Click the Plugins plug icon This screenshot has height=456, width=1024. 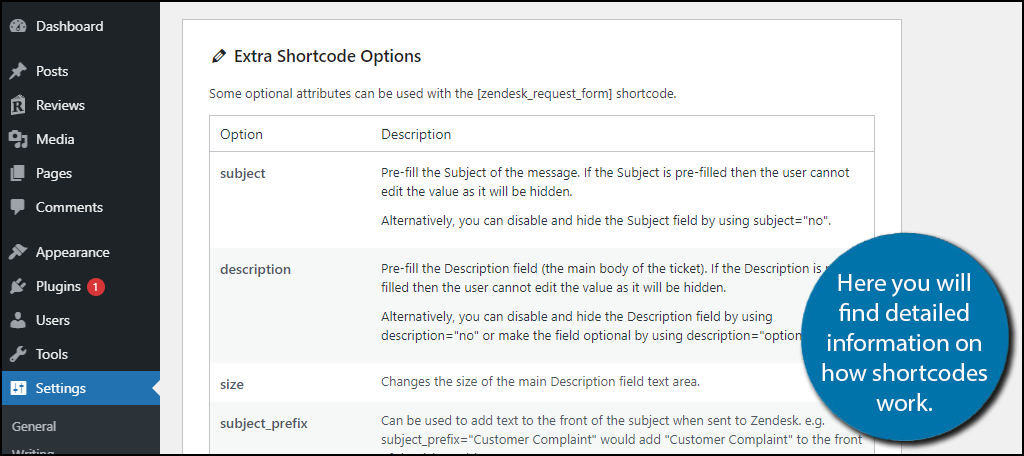[x=18, y=287]
